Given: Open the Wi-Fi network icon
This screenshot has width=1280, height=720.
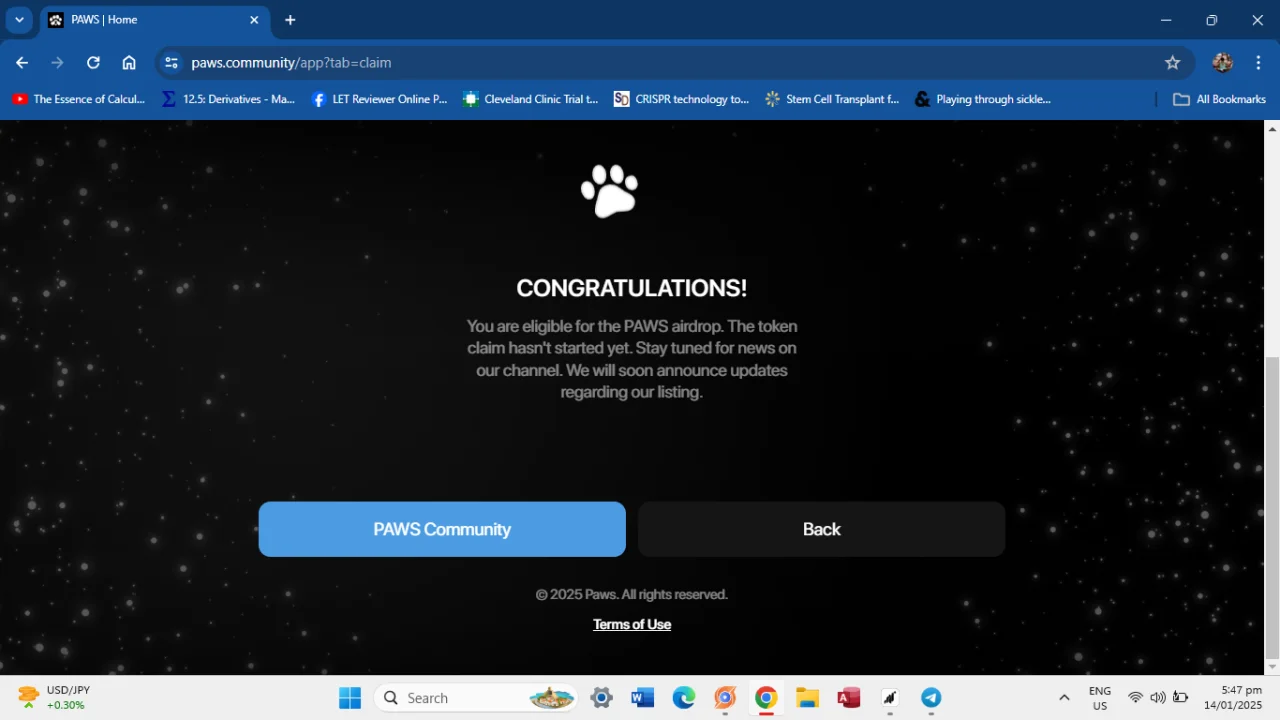Looking at the screenshot, I should point(1135,698).
